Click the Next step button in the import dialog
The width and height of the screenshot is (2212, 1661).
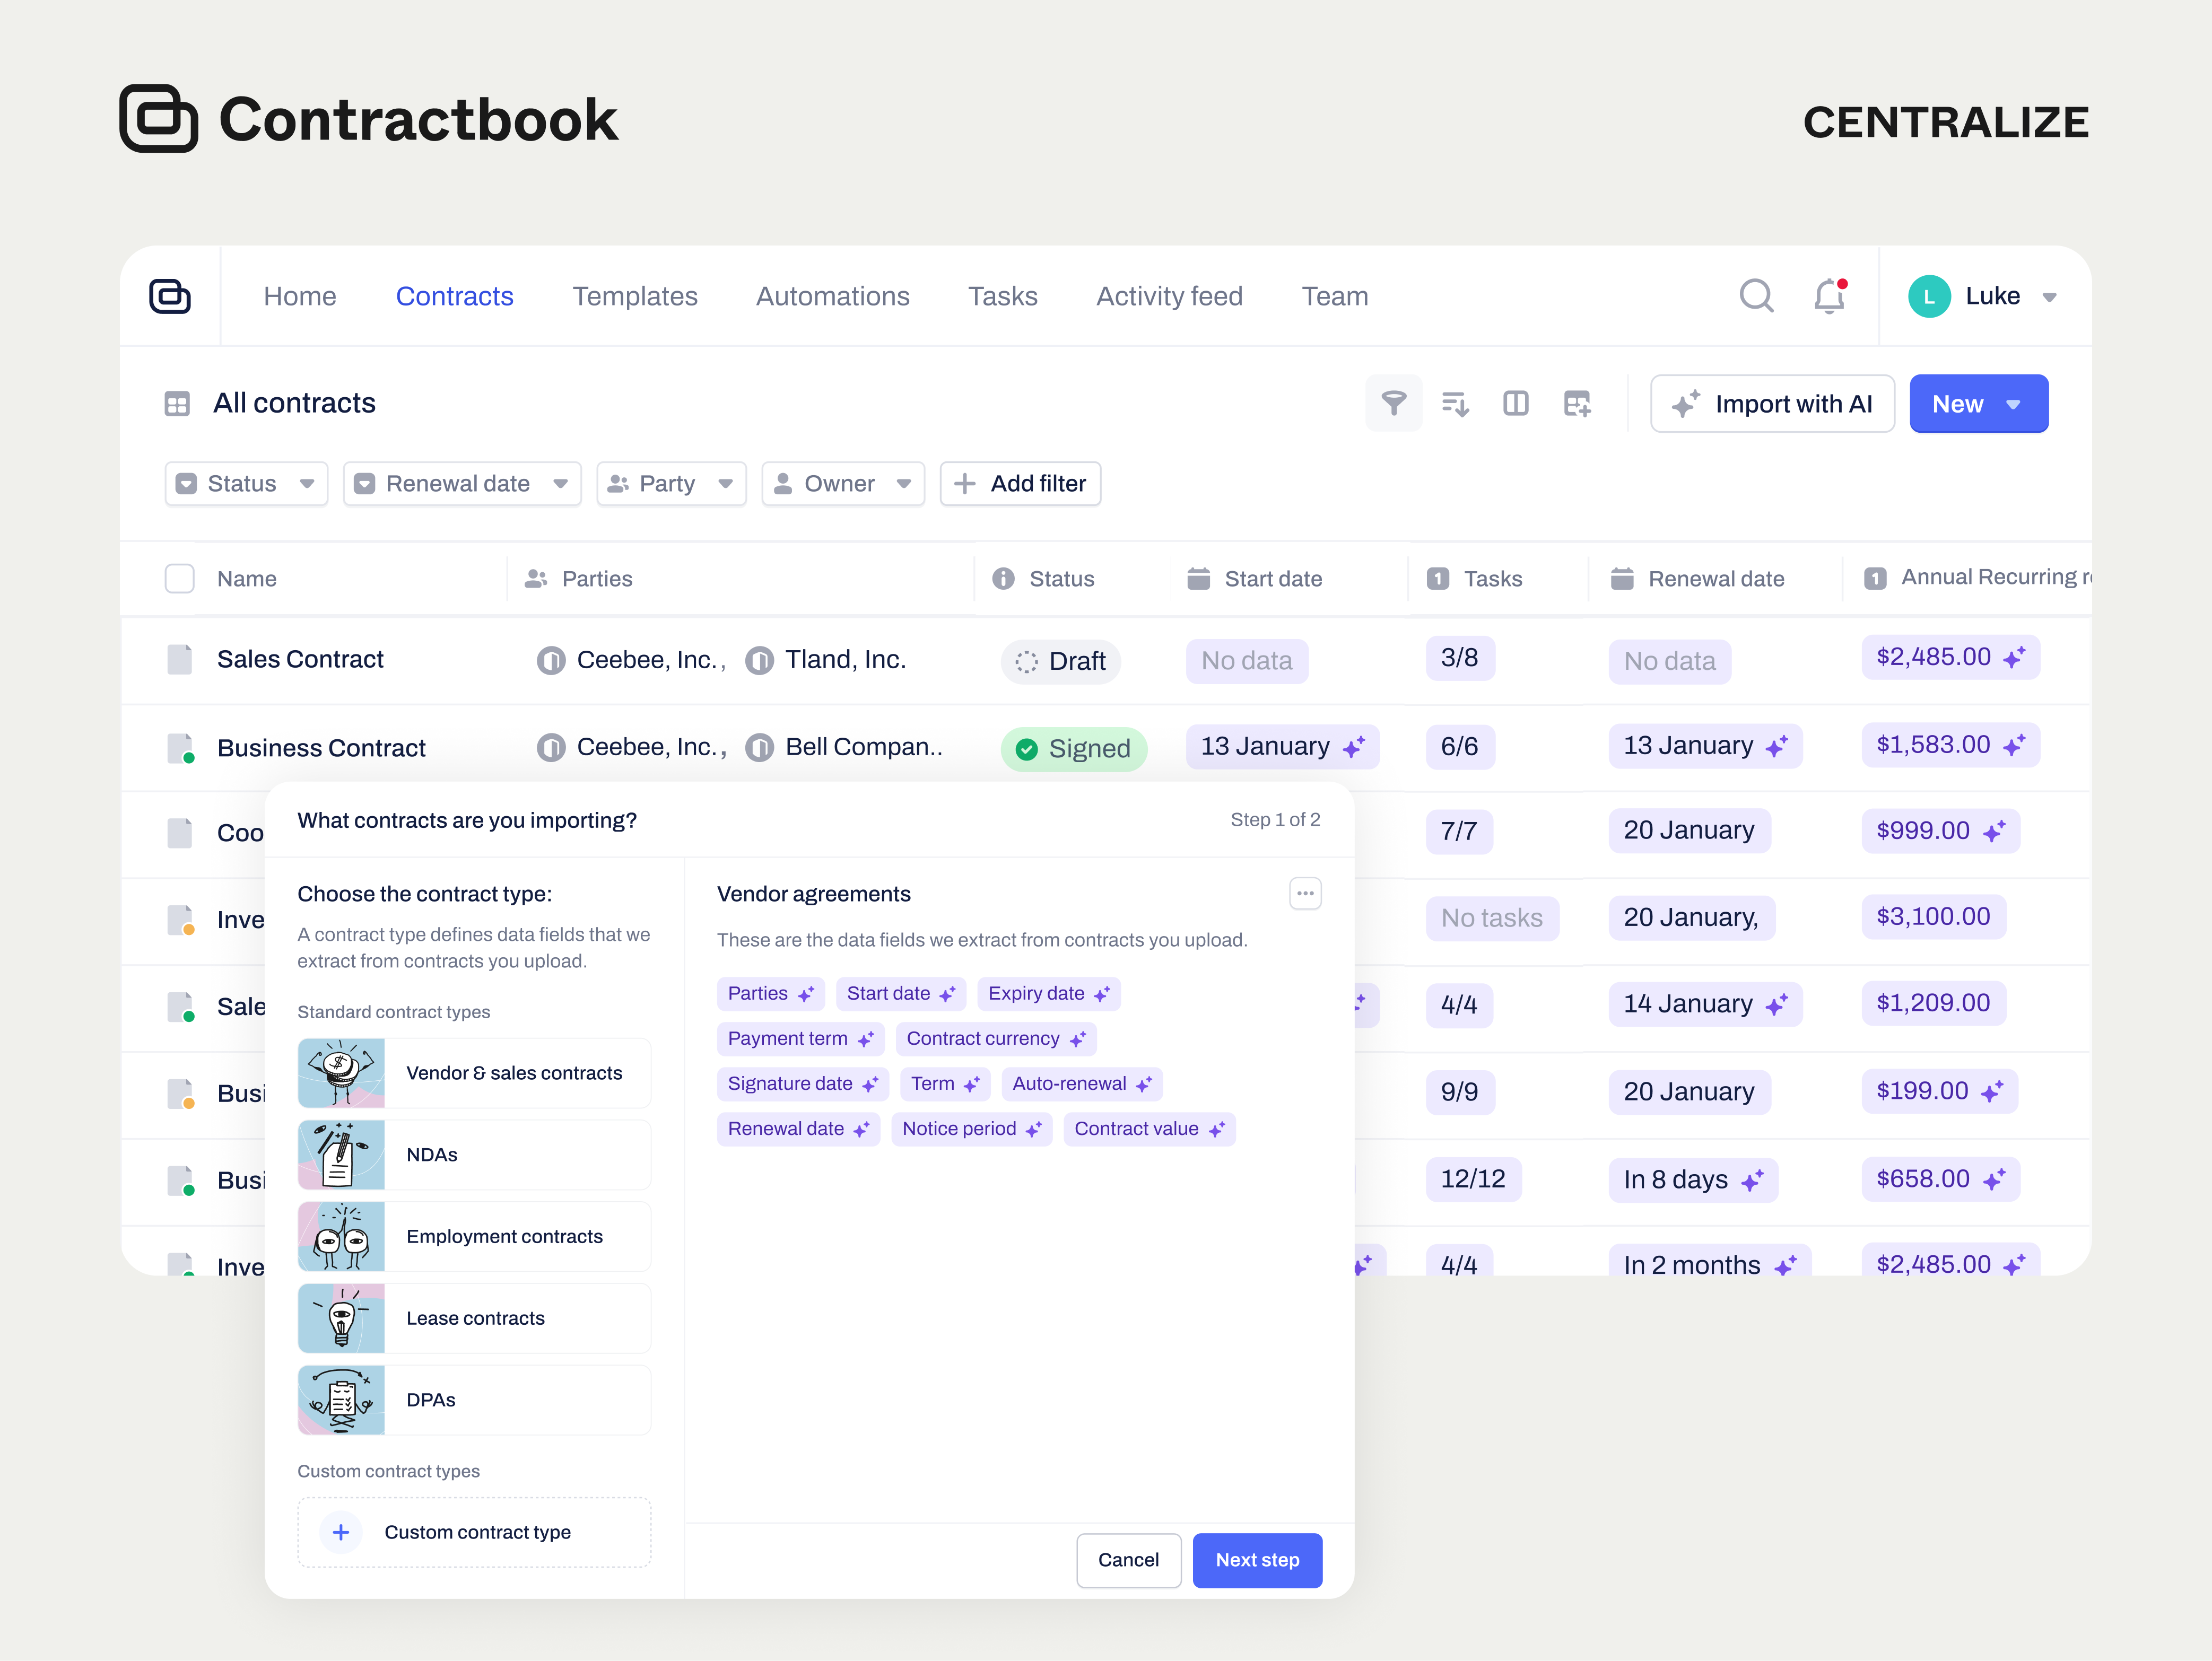click(1257, 1560)
